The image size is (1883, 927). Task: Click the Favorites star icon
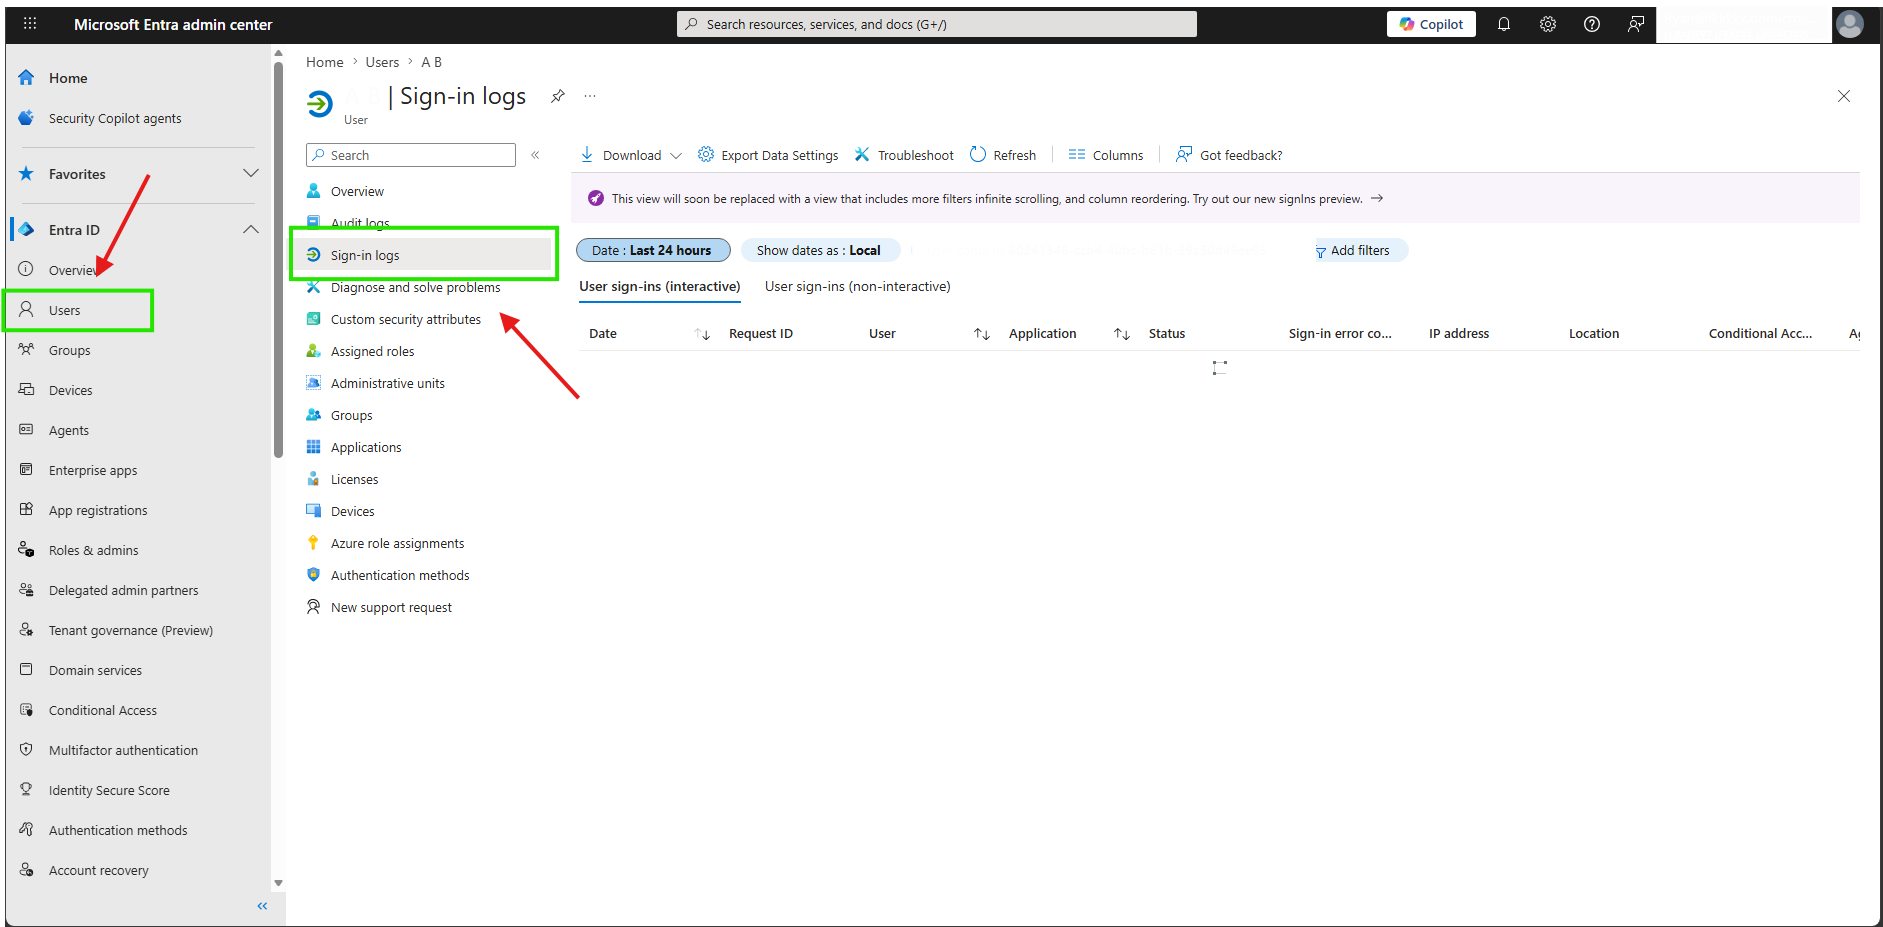(x=26, y=174)
